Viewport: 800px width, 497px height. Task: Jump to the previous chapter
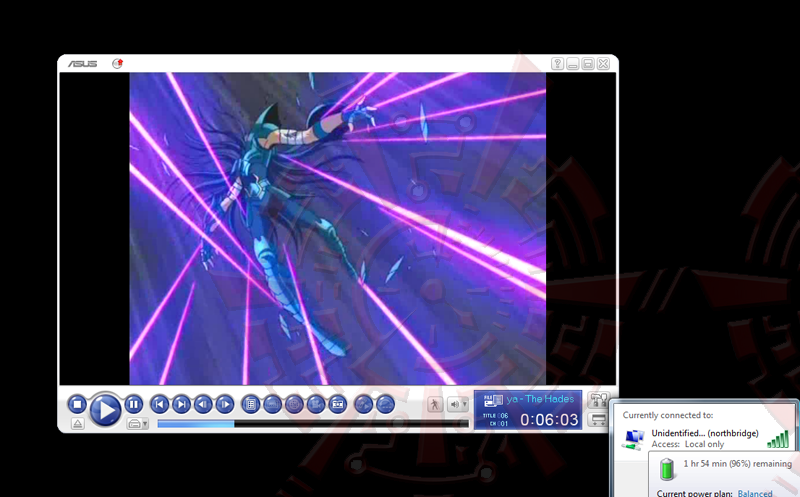(x=159, y=405)
